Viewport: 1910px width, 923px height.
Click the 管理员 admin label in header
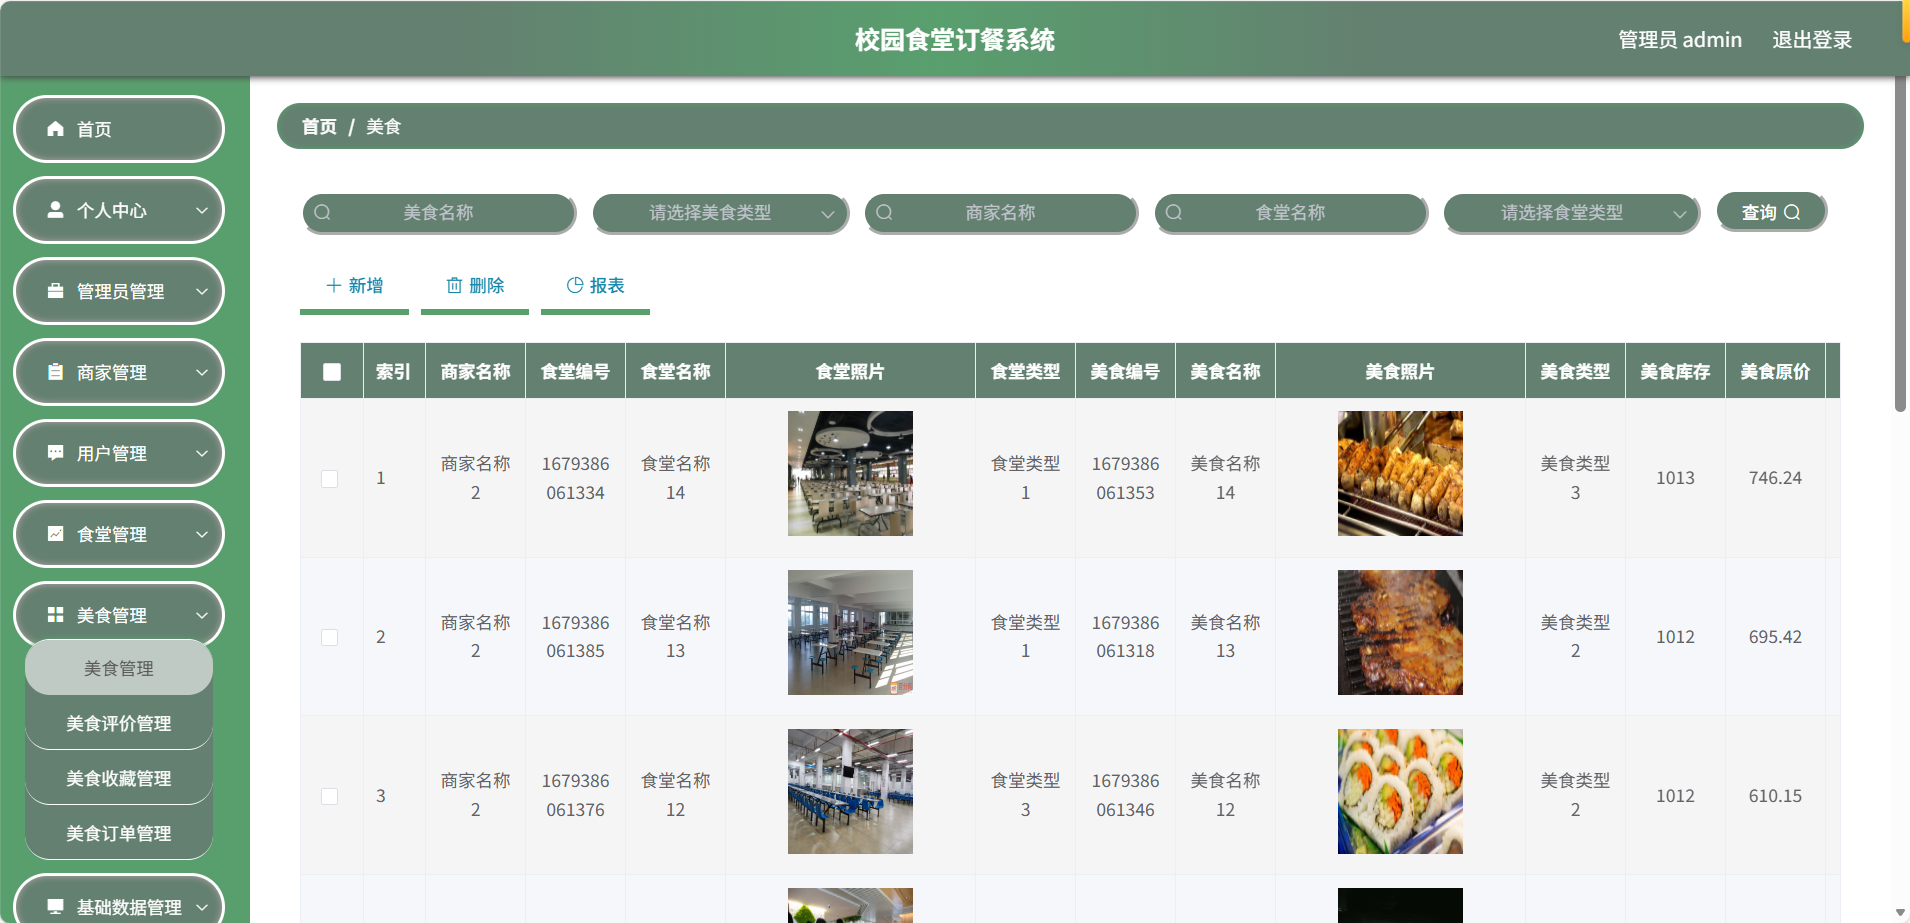[1680, 40]
